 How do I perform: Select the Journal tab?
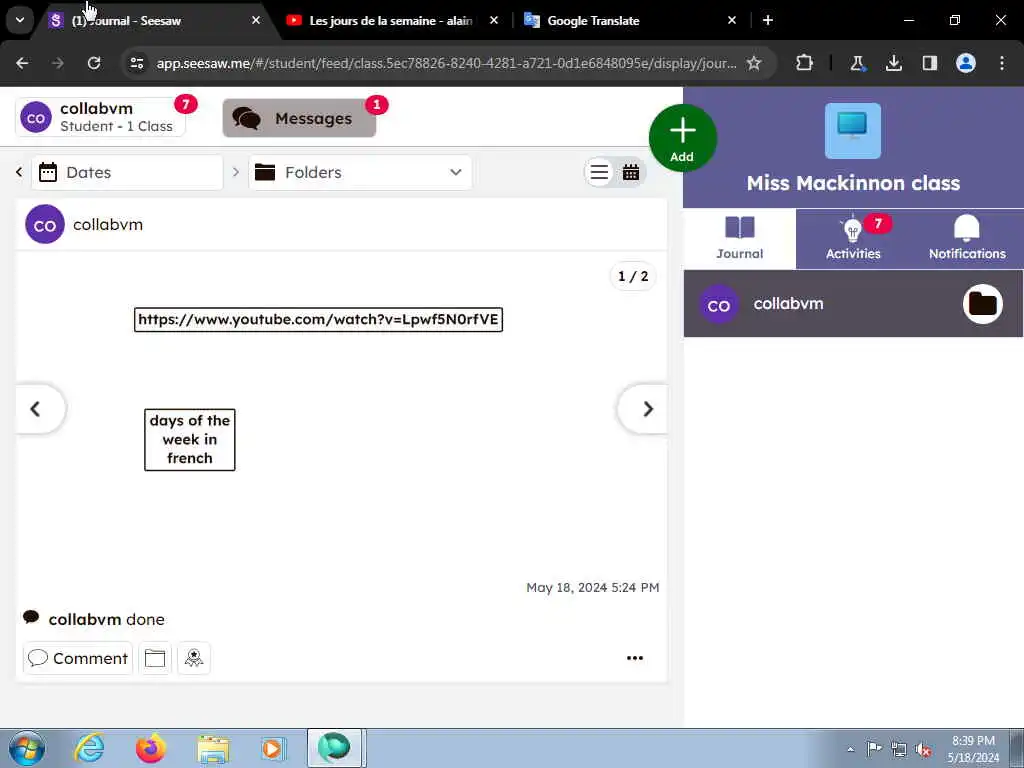click(739, 238)
